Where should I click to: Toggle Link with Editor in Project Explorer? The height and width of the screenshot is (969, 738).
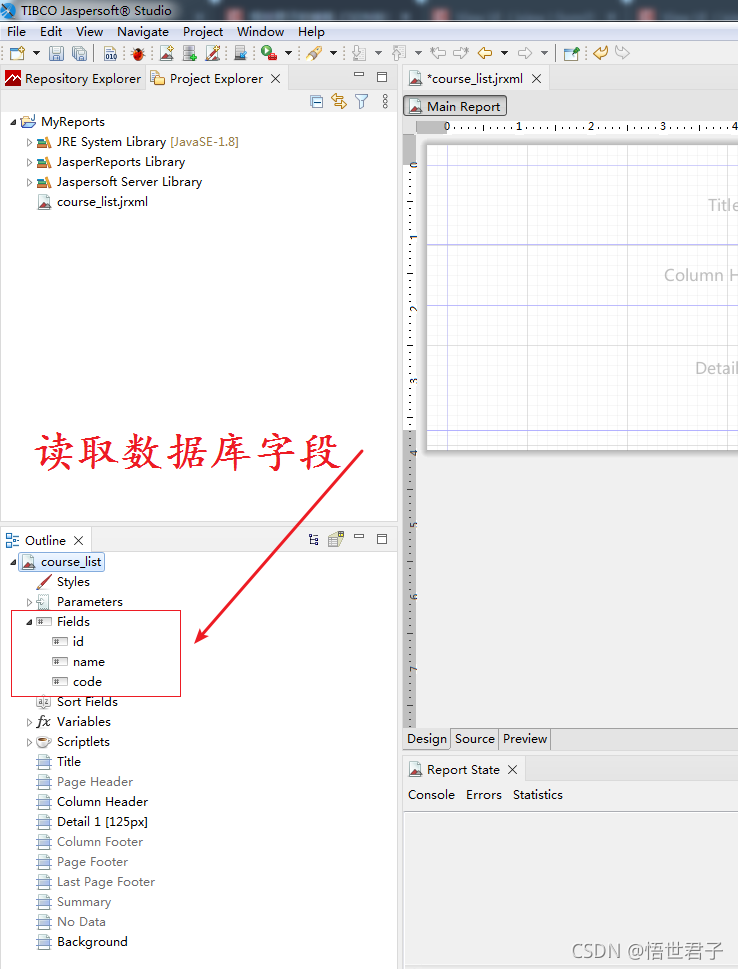tap(339, 101)
